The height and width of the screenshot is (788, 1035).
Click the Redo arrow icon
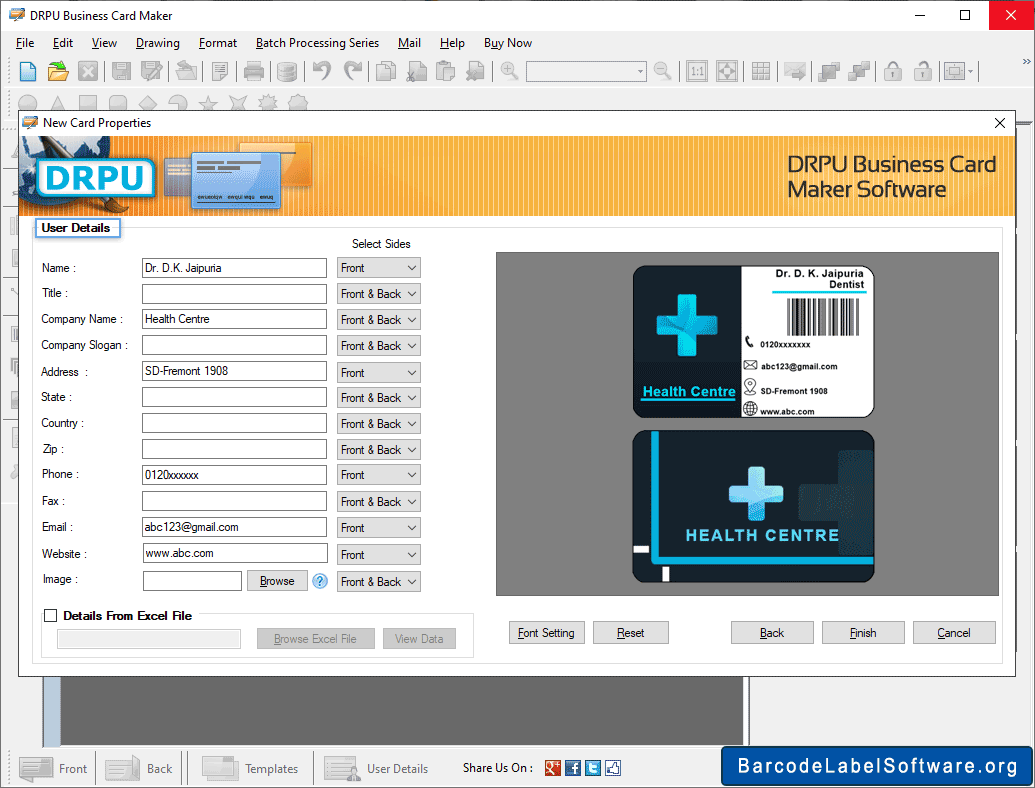353,71
